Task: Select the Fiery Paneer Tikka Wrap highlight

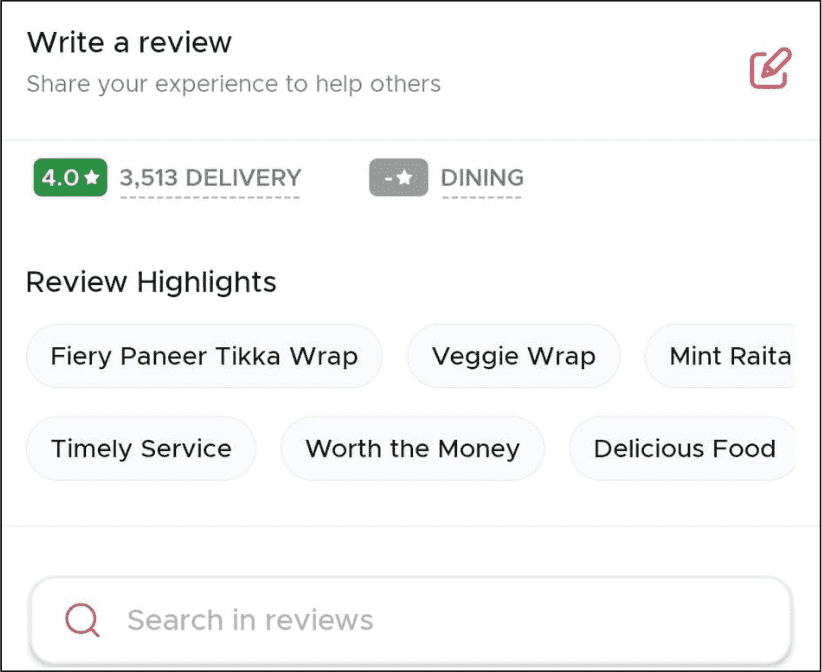Action: tap(204, 356)
